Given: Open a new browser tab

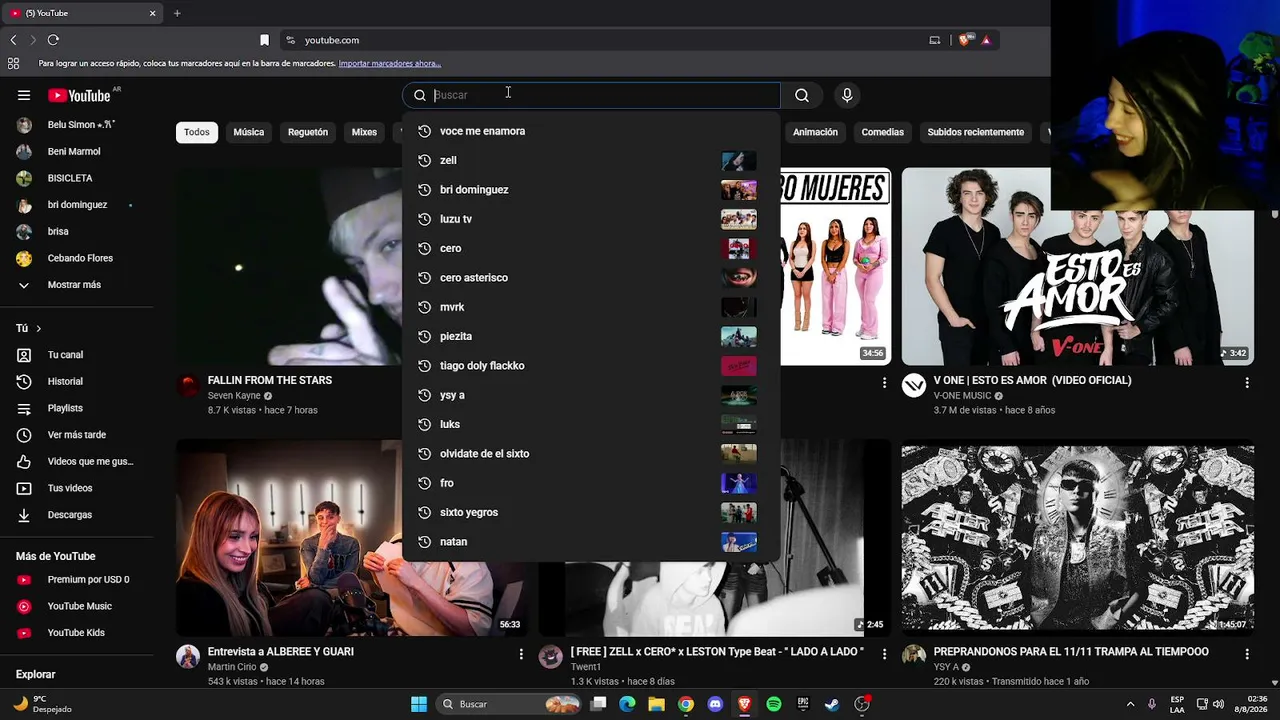Looking at the screenshot, I should pyautogui.click(x=177, y=13).
